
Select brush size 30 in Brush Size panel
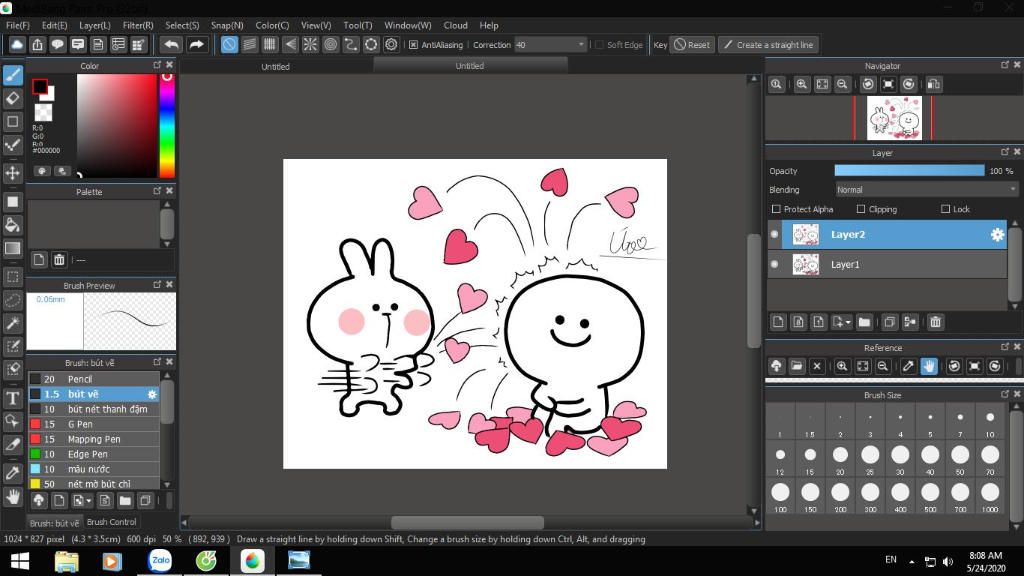(x=900, y=459)
